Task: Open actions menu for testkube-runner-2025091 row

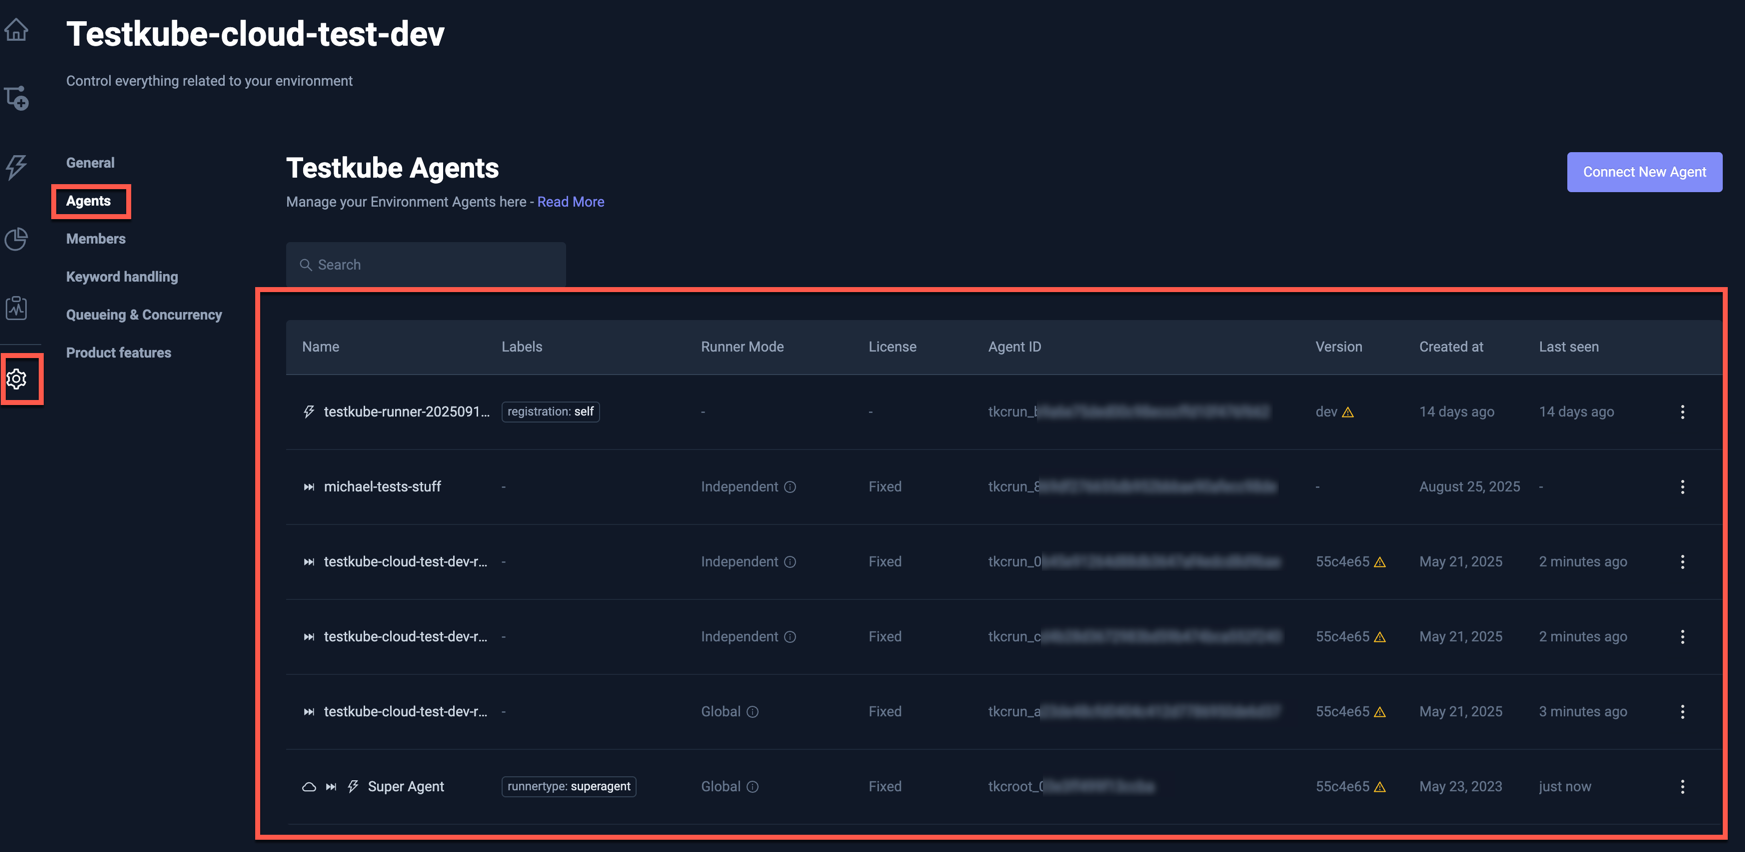Action: pyautogui.click(x=1682, y=412)
